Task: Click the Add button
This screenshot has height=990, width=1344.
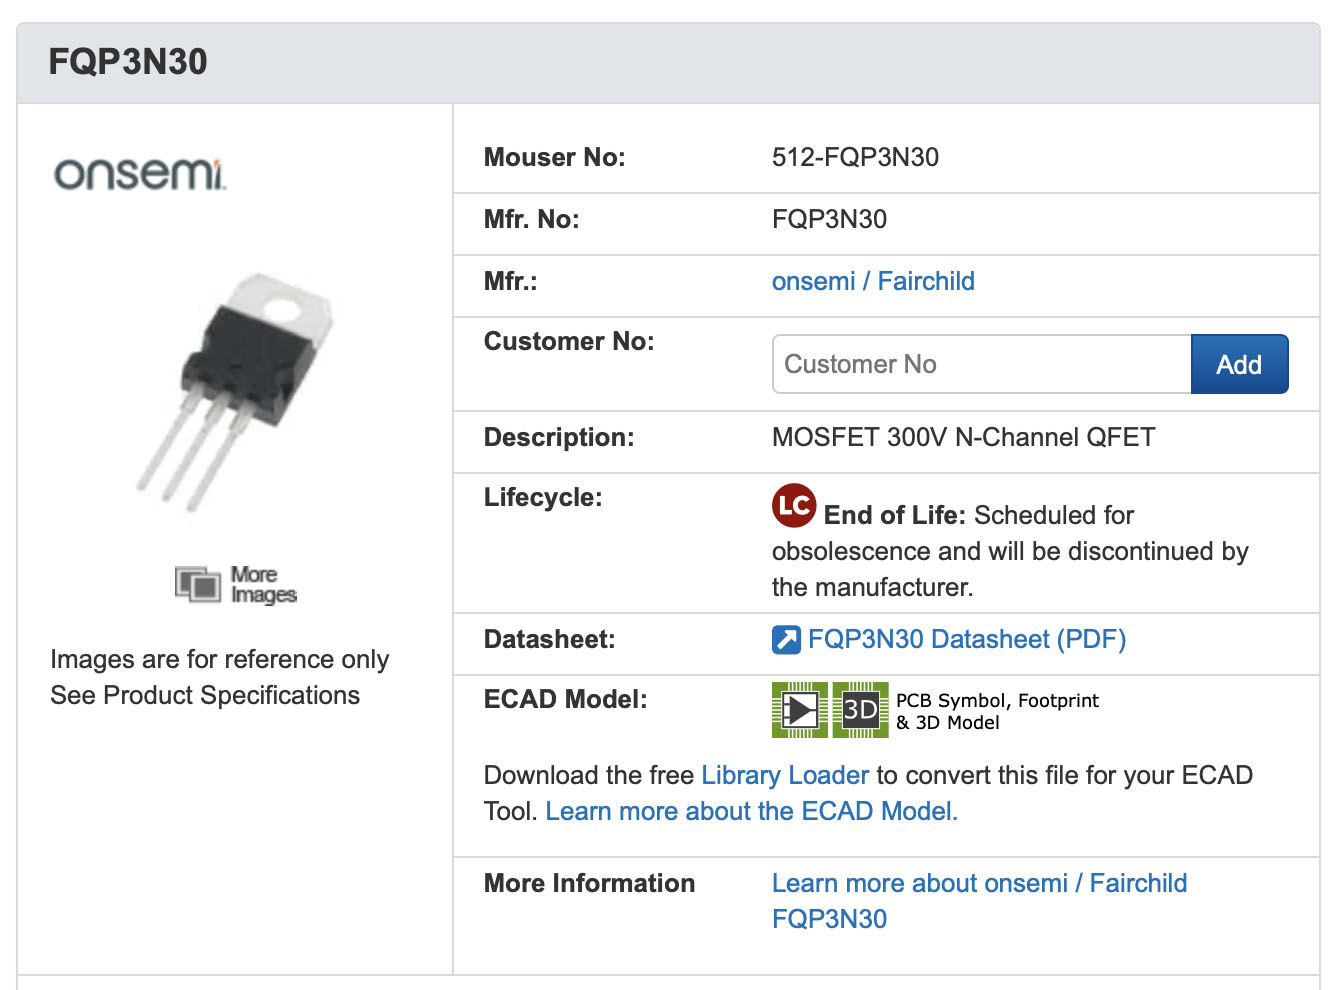Action: [1239, 364]
